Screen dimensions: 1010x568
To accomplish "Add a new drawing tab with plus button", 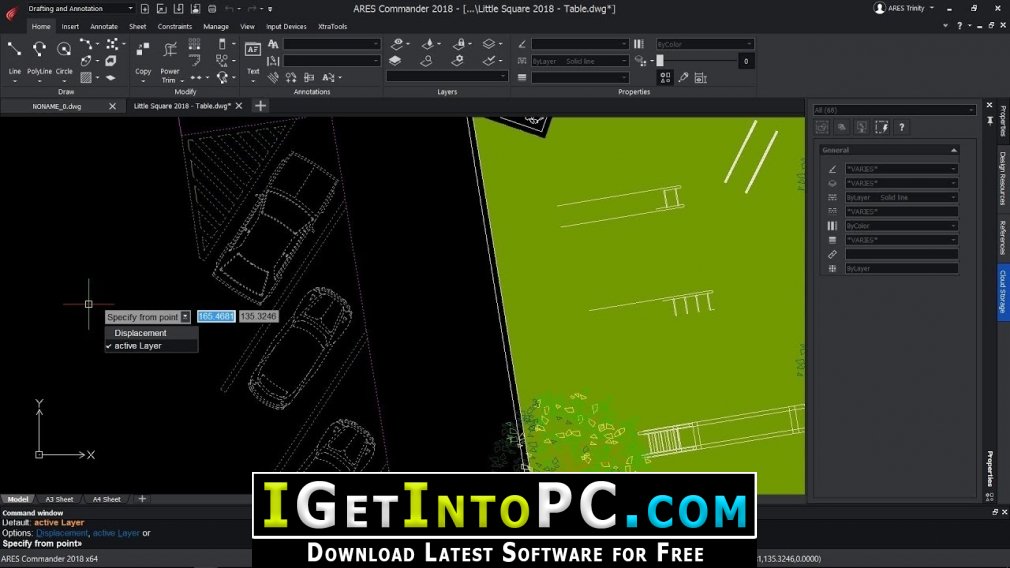I will [260, 106].
